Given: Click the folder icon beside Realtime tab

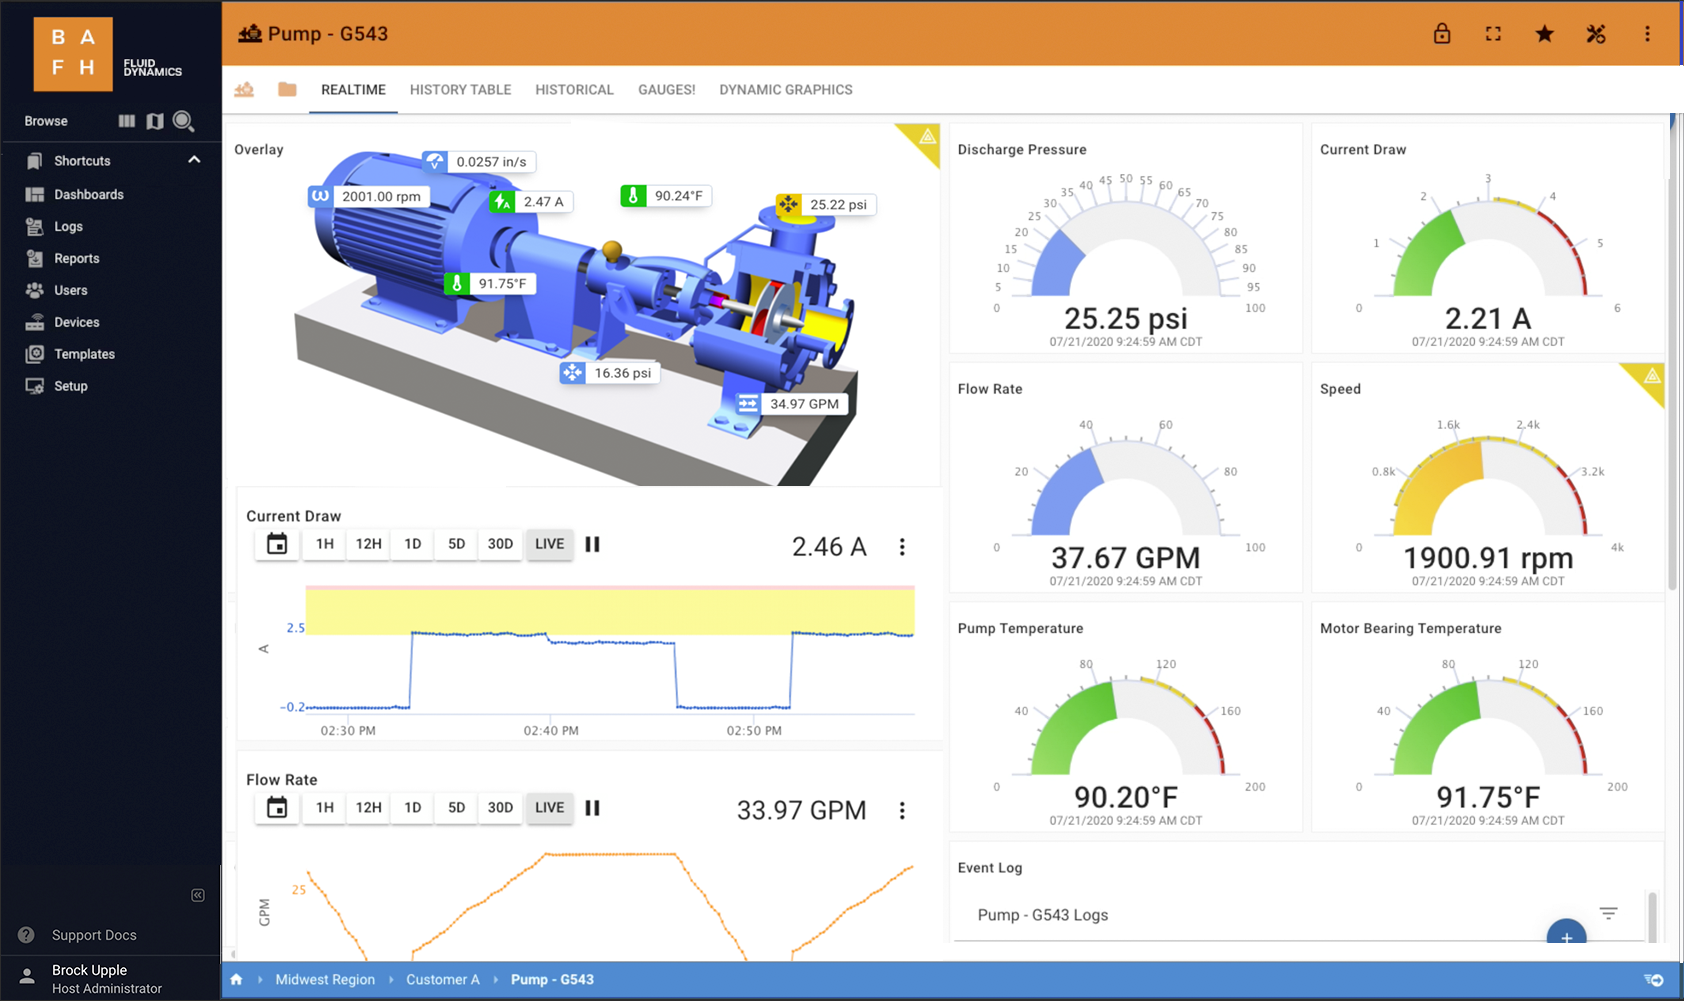Looking at the screenshot, I should 287,90.
